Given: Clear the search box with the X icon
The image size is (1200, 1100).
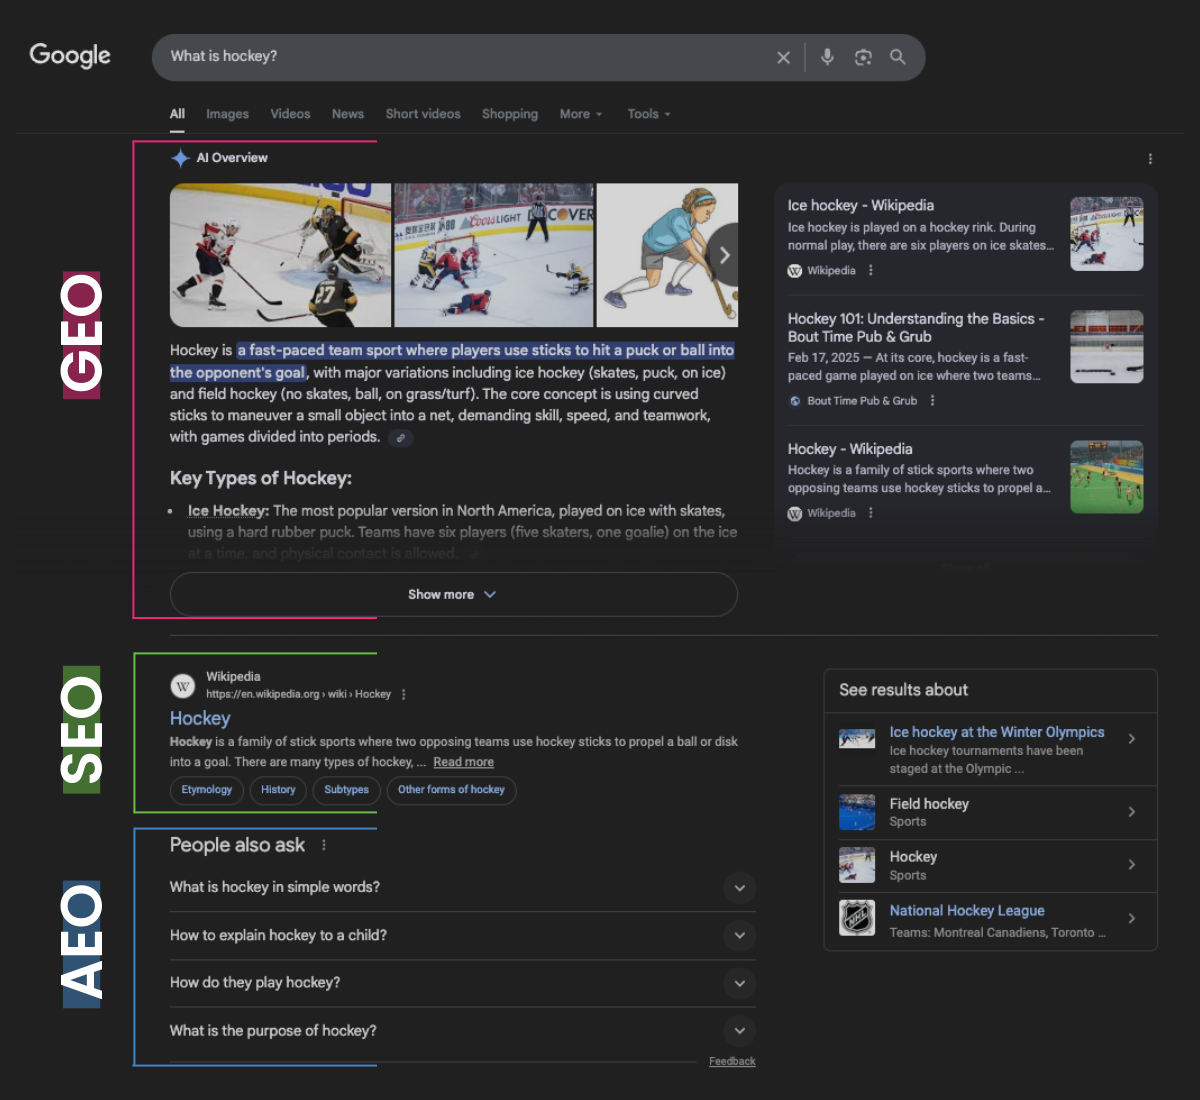Looking at the screenshot, I should (x=783, y=58).
